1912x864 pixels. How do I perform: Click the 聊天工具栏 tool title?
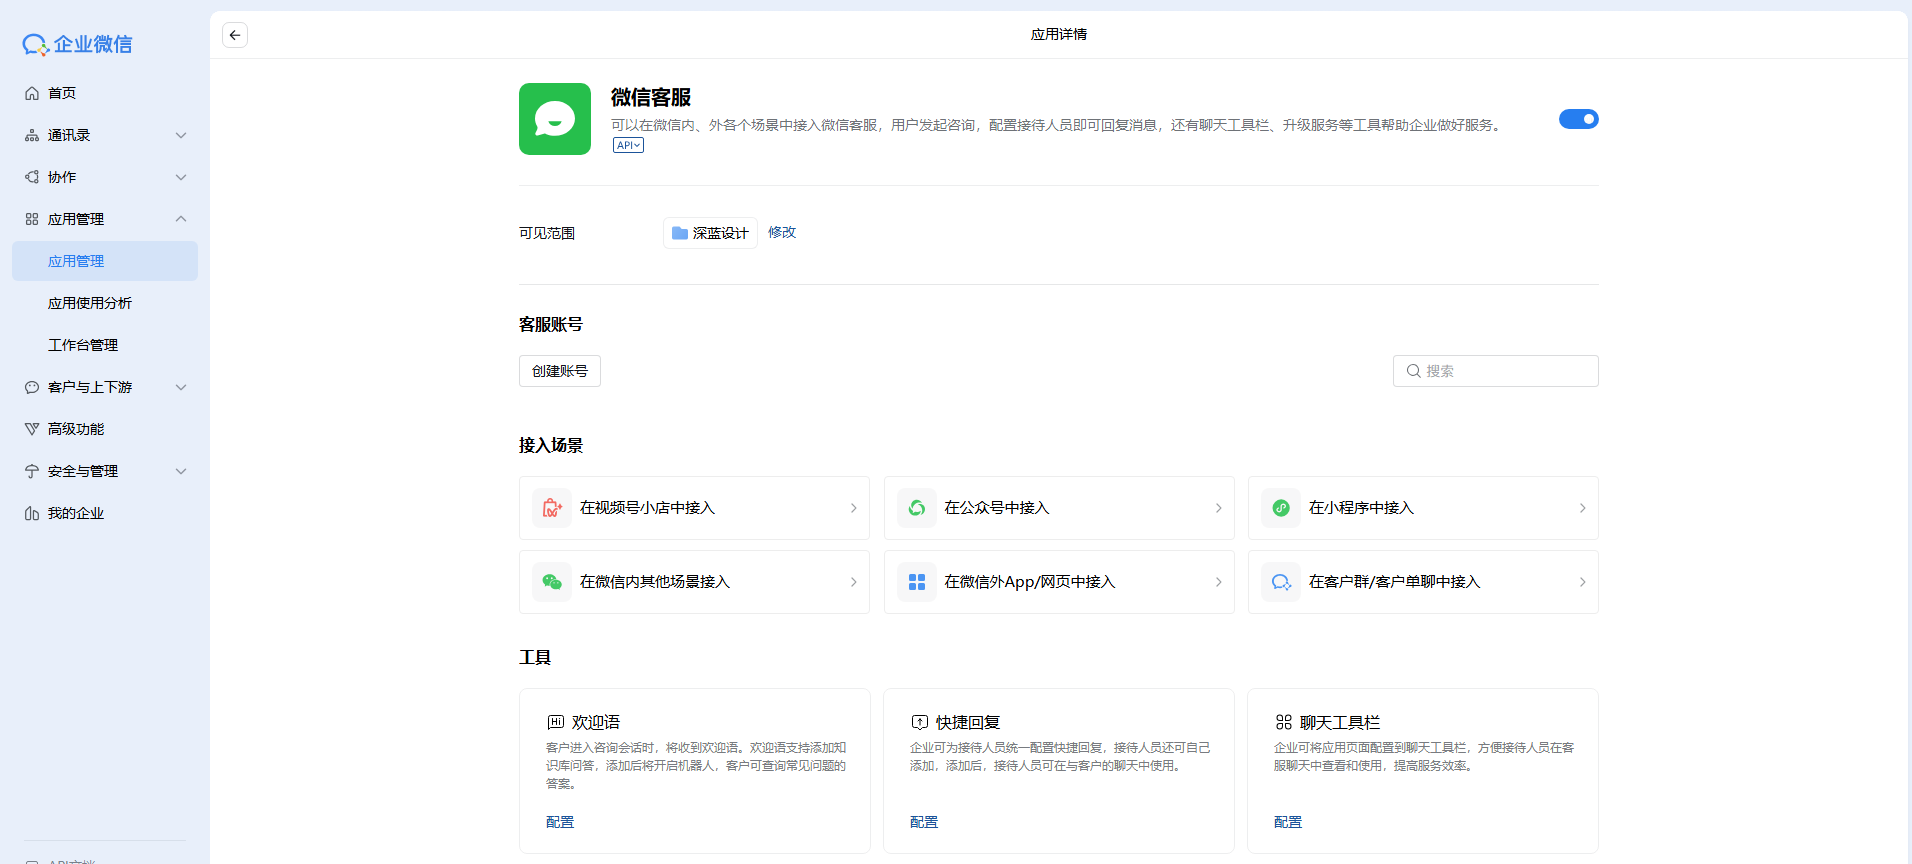point(1340,722)
